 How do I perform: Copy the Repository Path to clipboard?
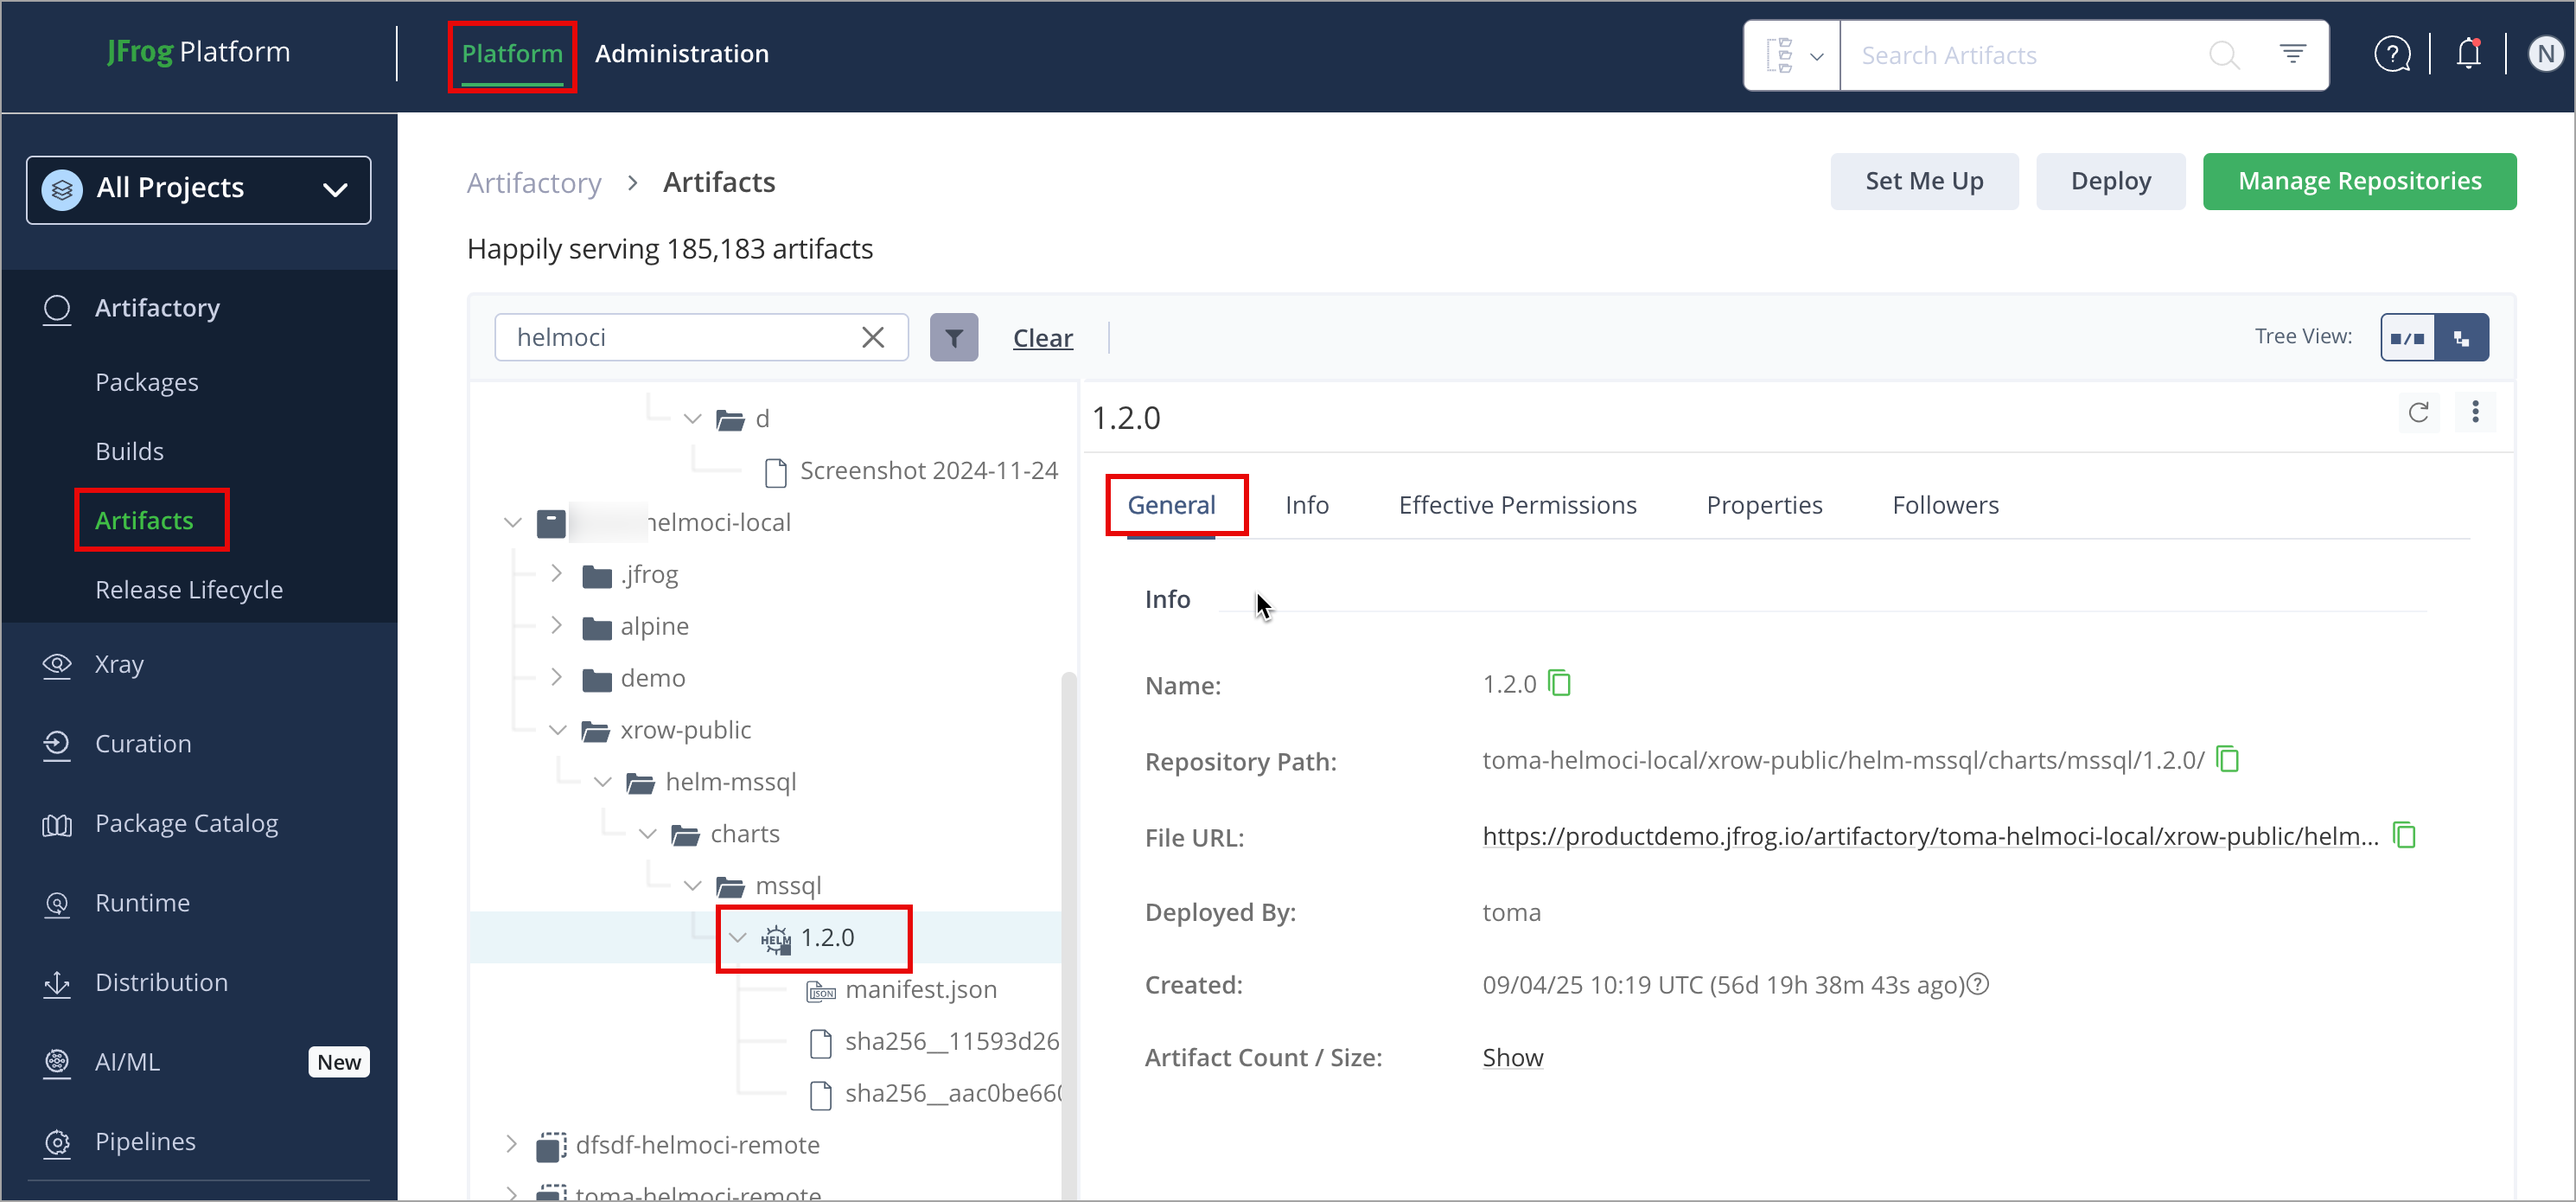(x=2227, y=760)
